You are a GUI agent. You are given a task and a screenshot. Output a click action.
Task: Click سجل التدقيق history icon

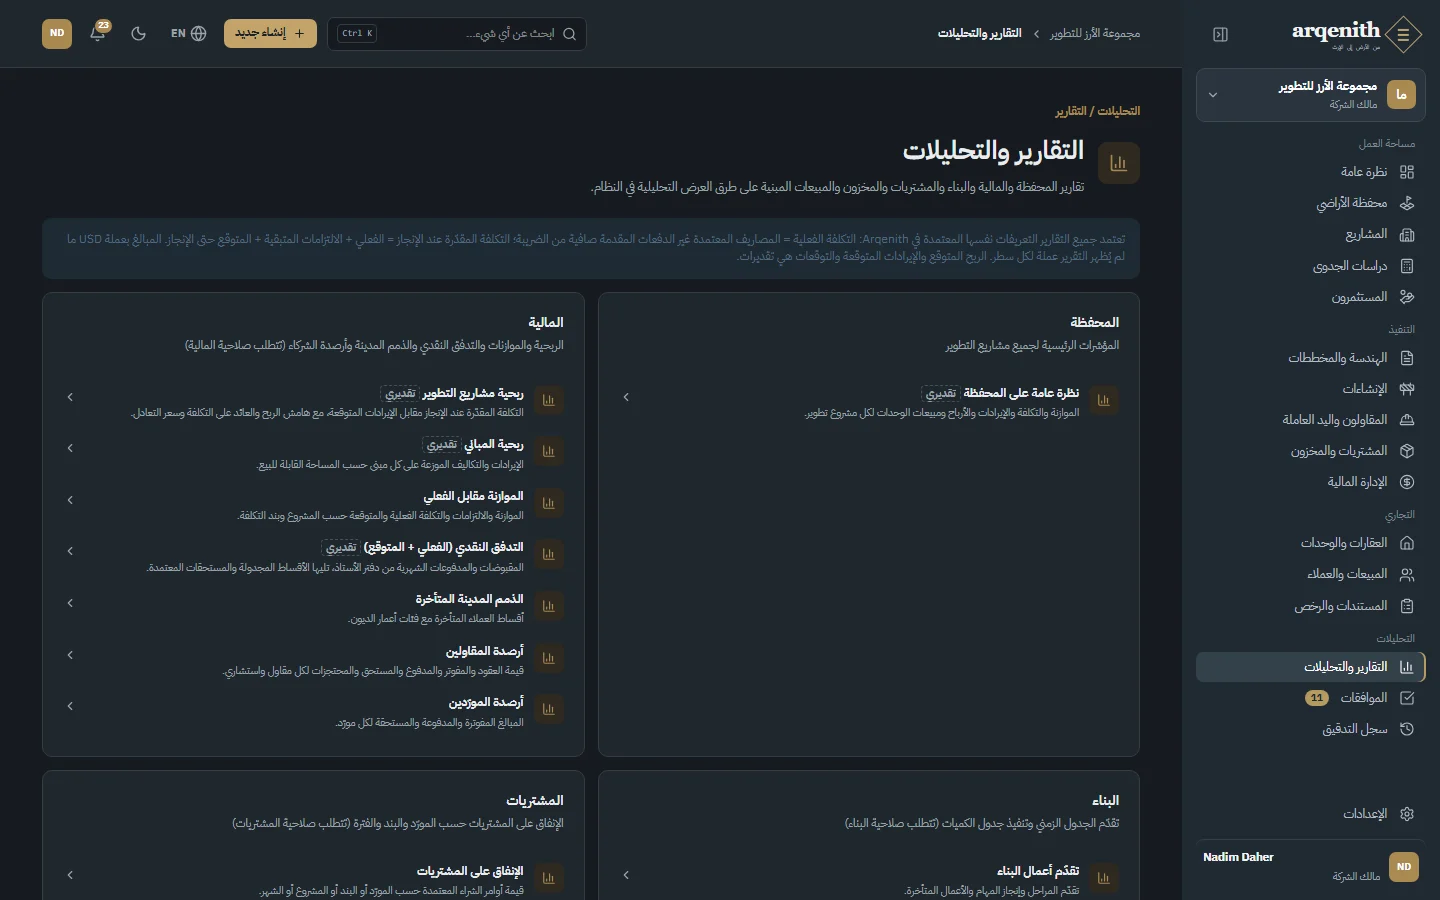point(1407,729)
